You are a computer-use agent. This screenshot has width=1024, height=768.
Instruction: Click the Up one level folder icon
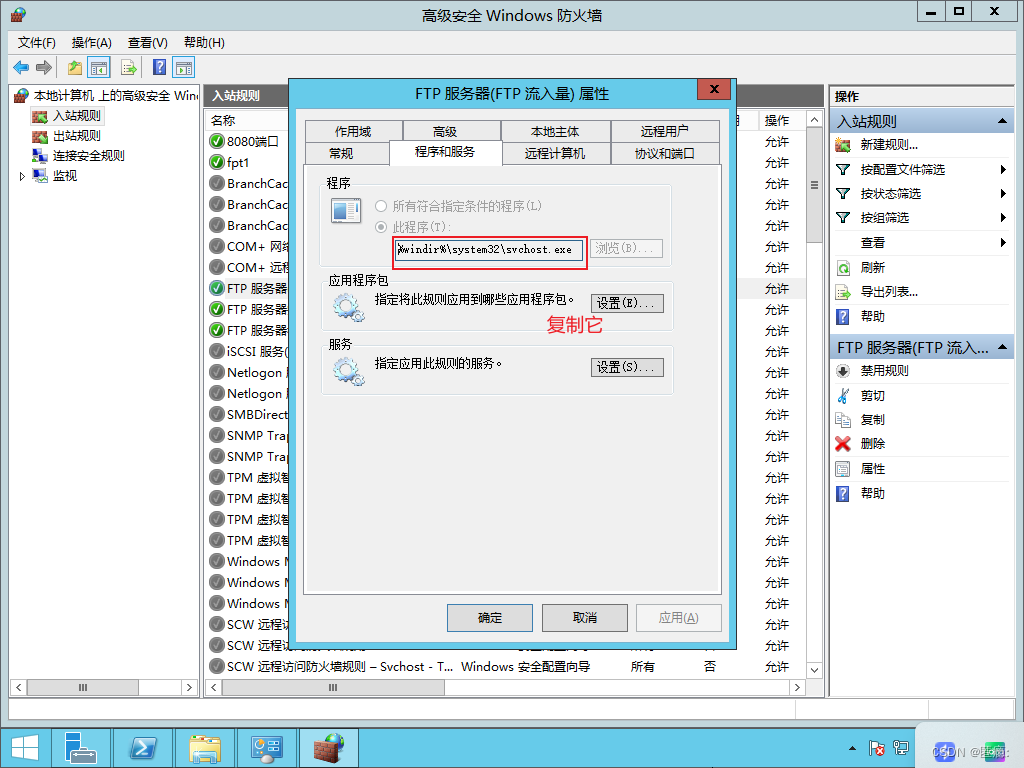point(75,67)
